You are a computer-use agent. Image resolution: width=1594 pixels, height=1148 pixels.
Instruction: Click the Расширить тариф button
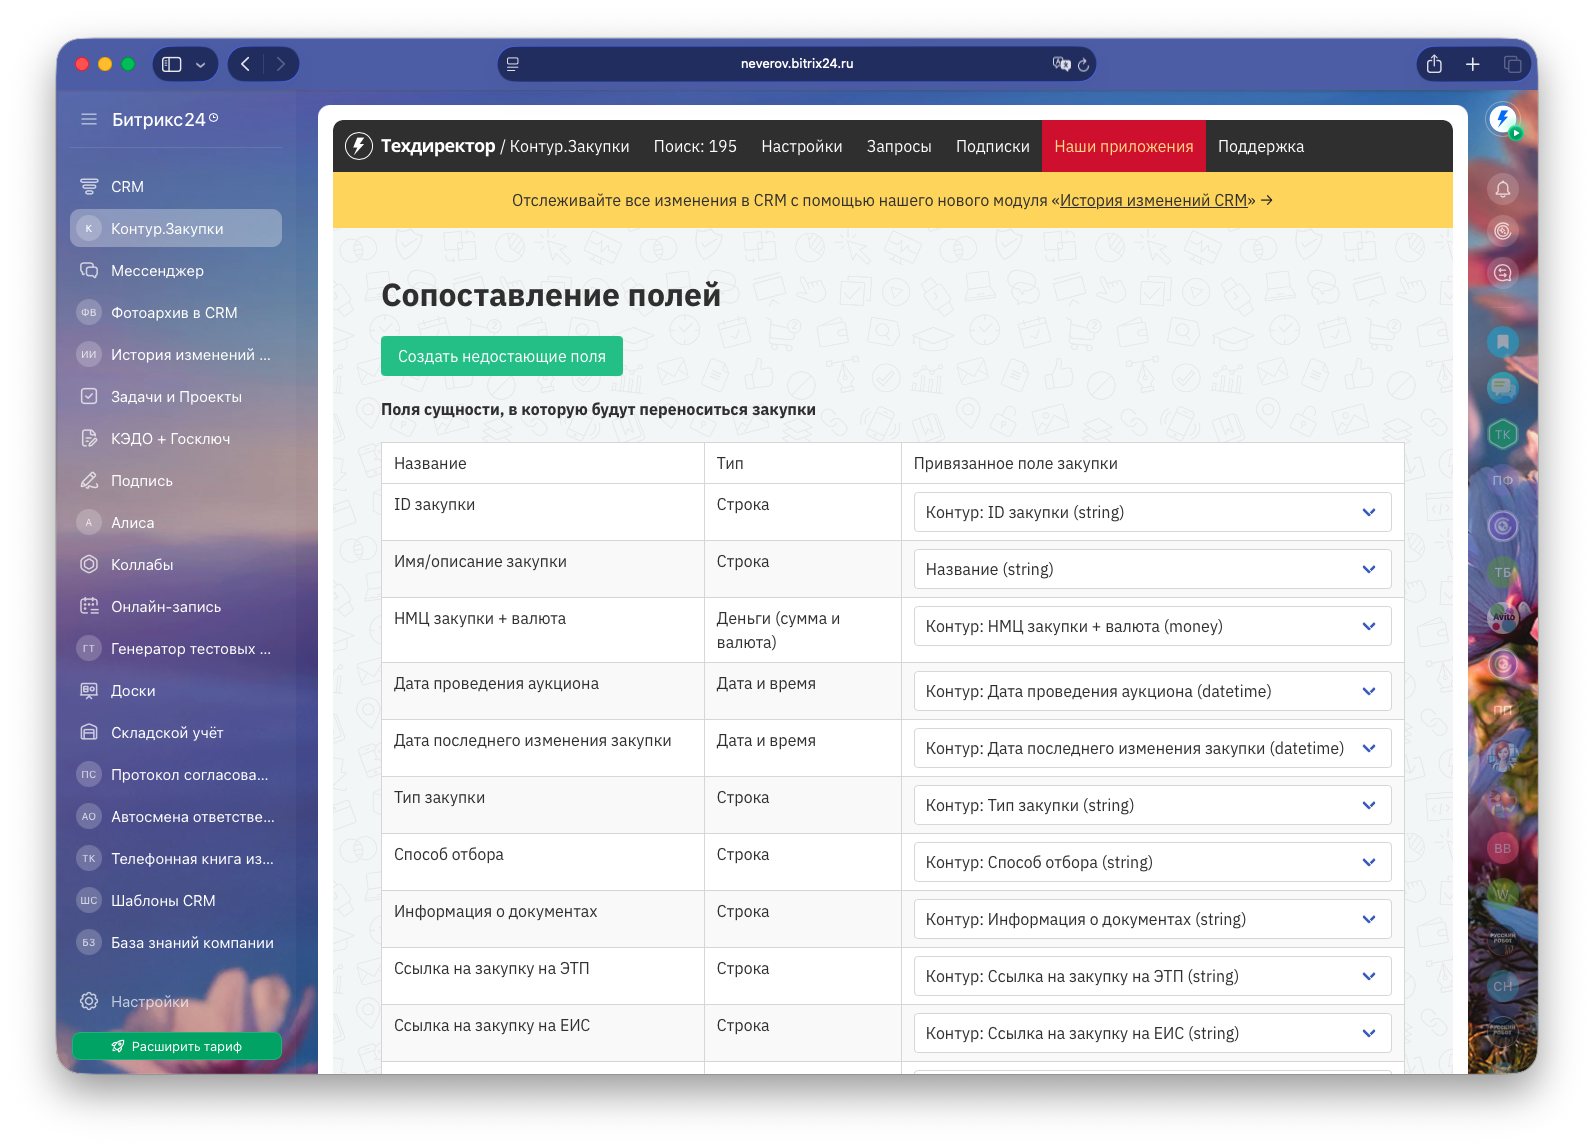click(x=176, y=1046)
